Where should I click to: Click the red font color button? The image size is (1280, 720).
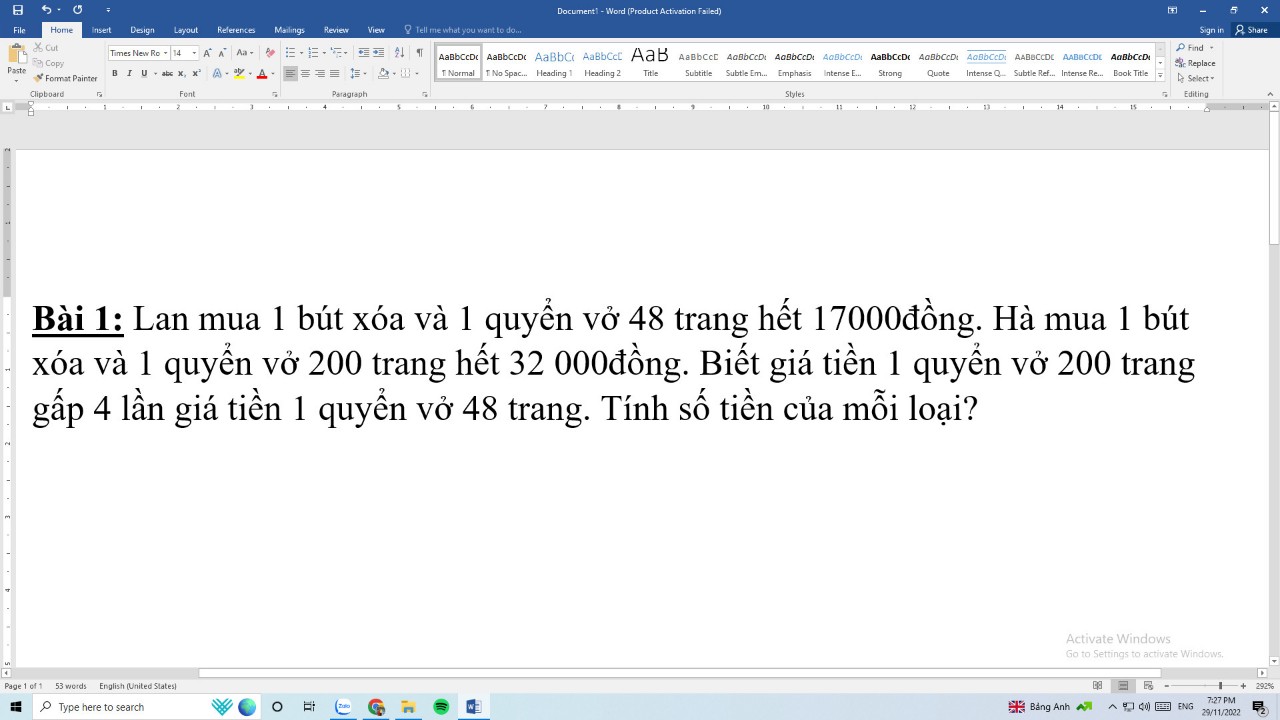[x=262, y=73]
